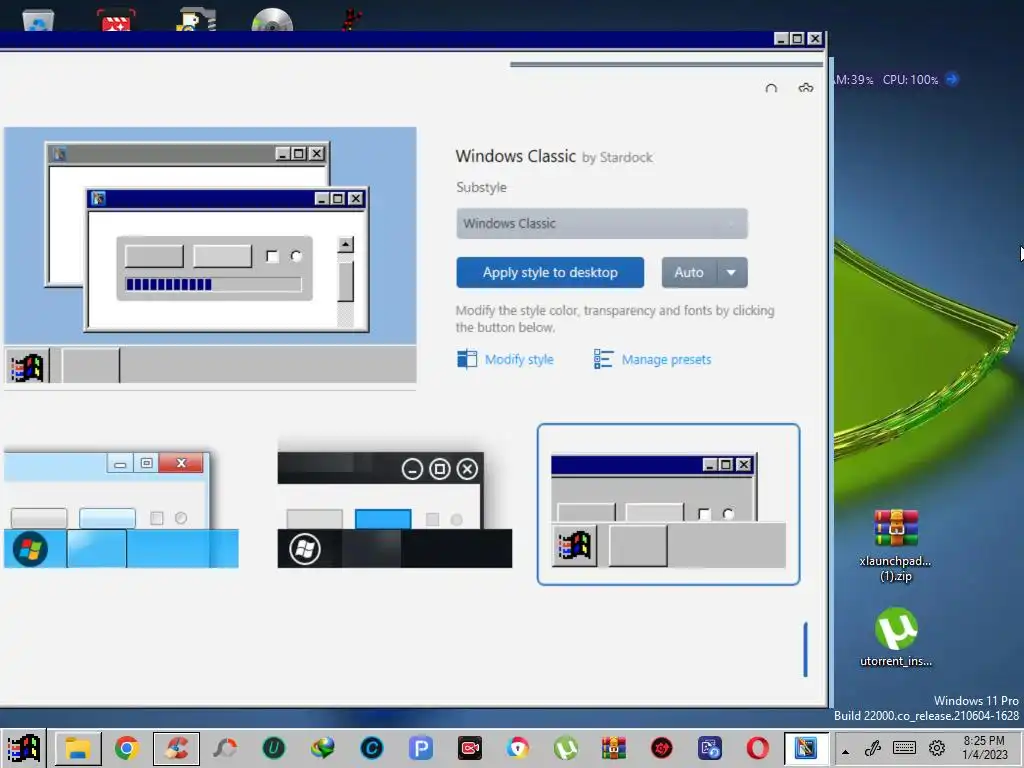Click the pen tray icon
1024x768 pixels.
(x=873, y=748)
